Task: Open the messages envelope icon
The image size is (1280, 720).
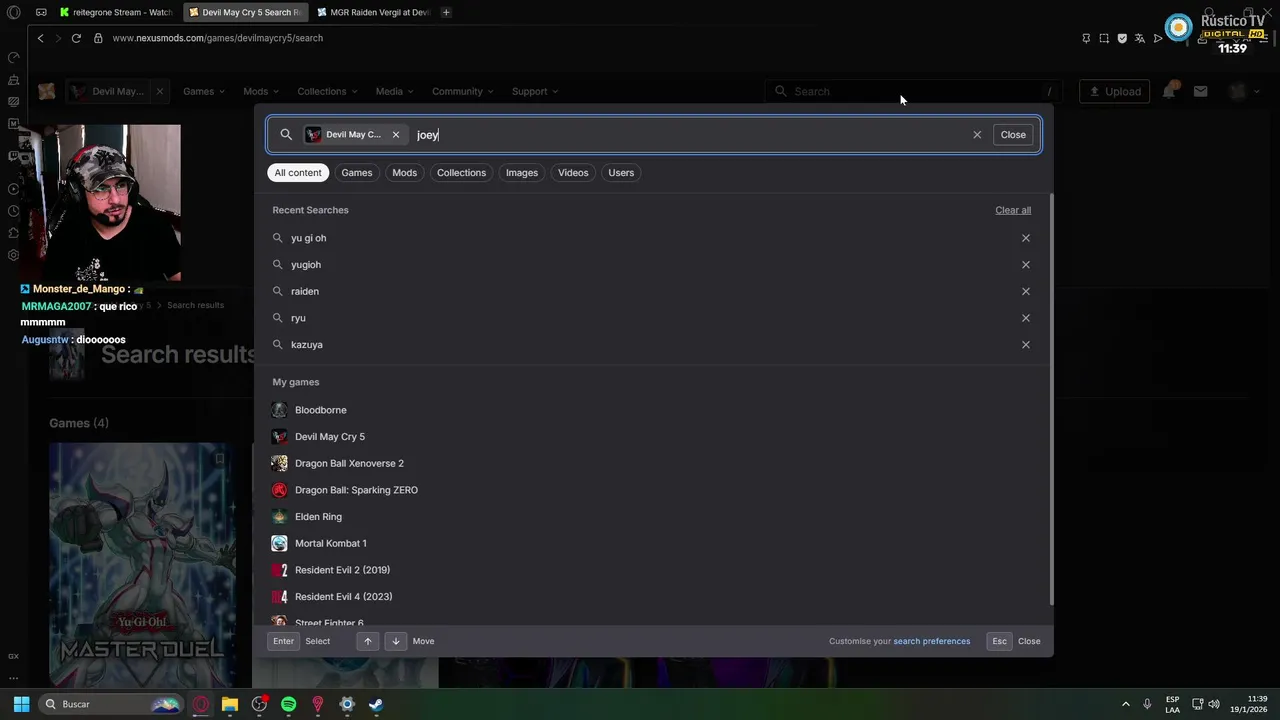Action: [1201, 91]
